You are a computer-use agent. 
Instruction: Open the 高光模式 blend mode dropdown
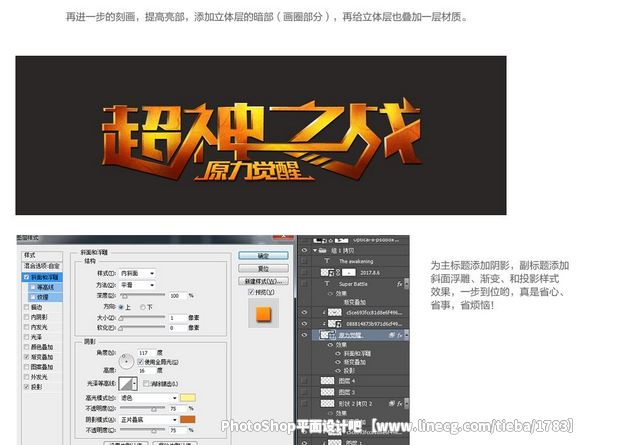[148, 398]
